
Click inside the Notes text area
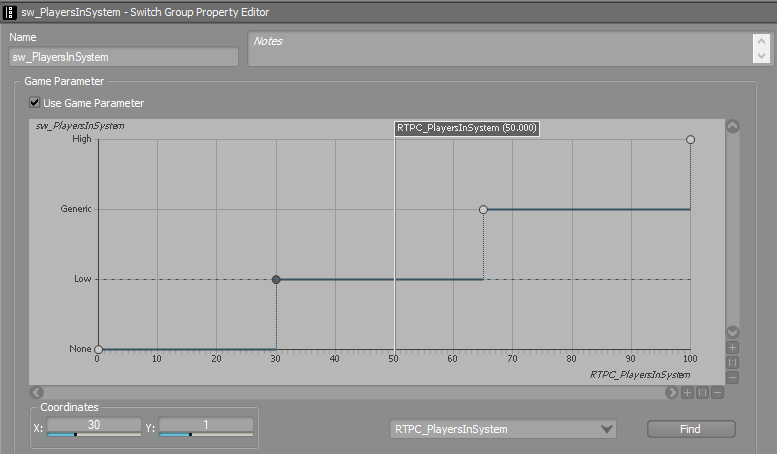500,49
